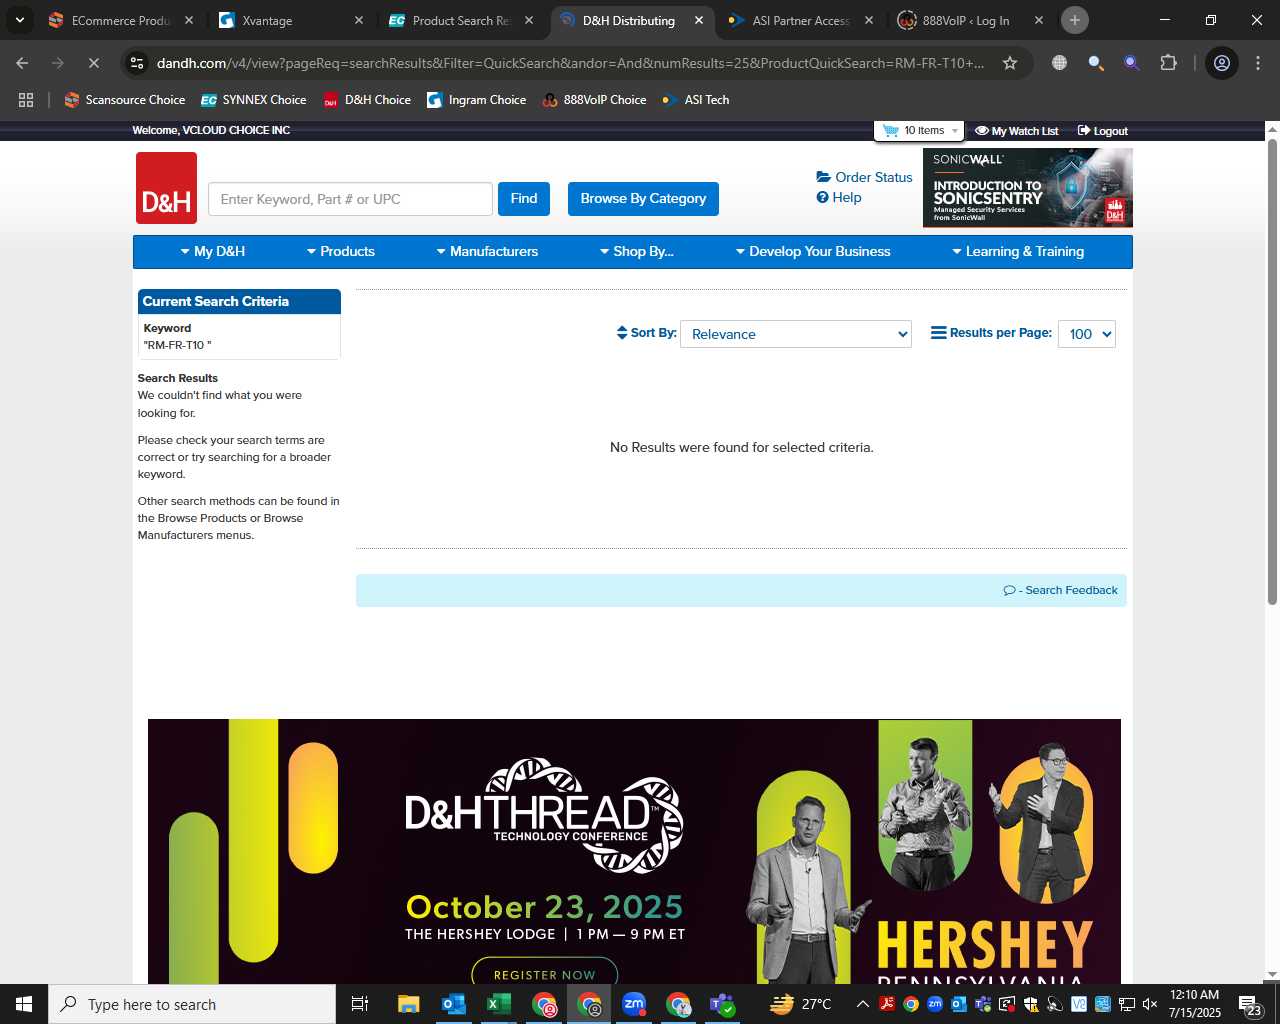Open the Results per Page dropdown
1280x1024 pixels.
coord(1086,334)
